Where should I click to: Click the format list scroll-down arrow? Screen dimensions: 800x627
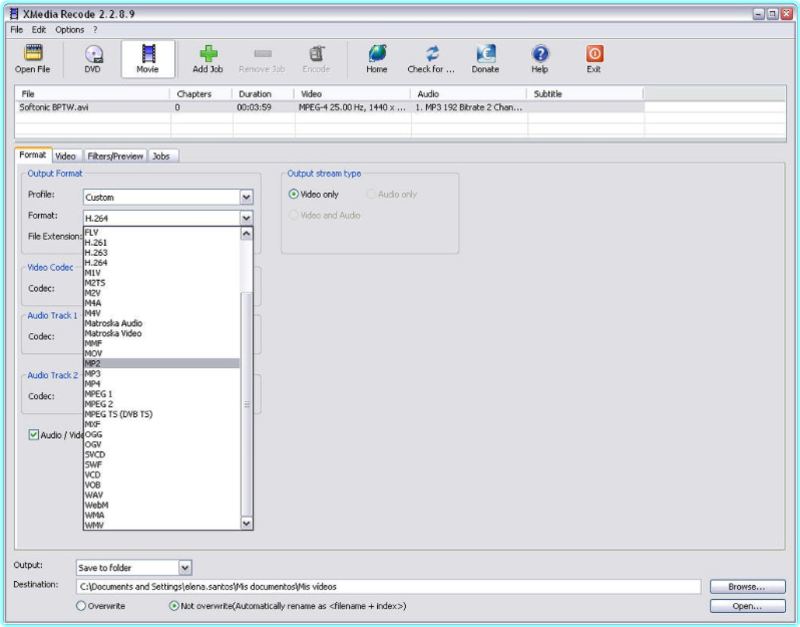click(x=246, y=523)
